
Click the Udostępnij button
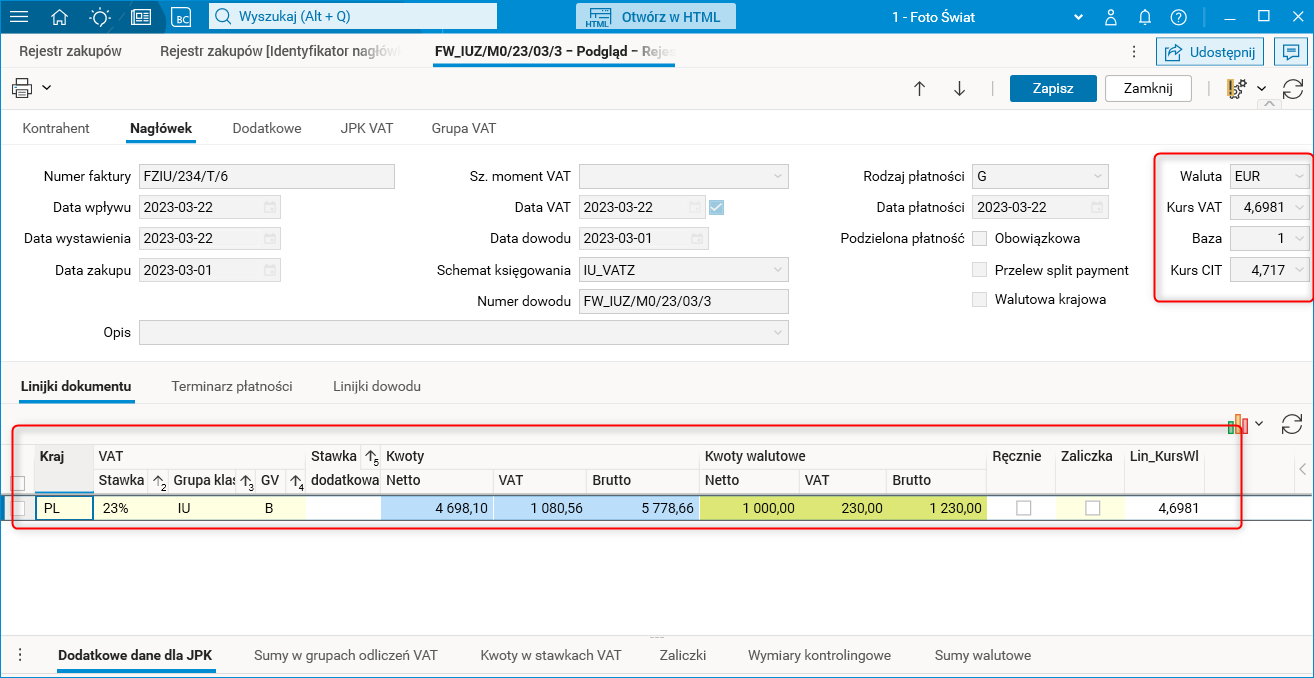click(x=1211, y=51)
